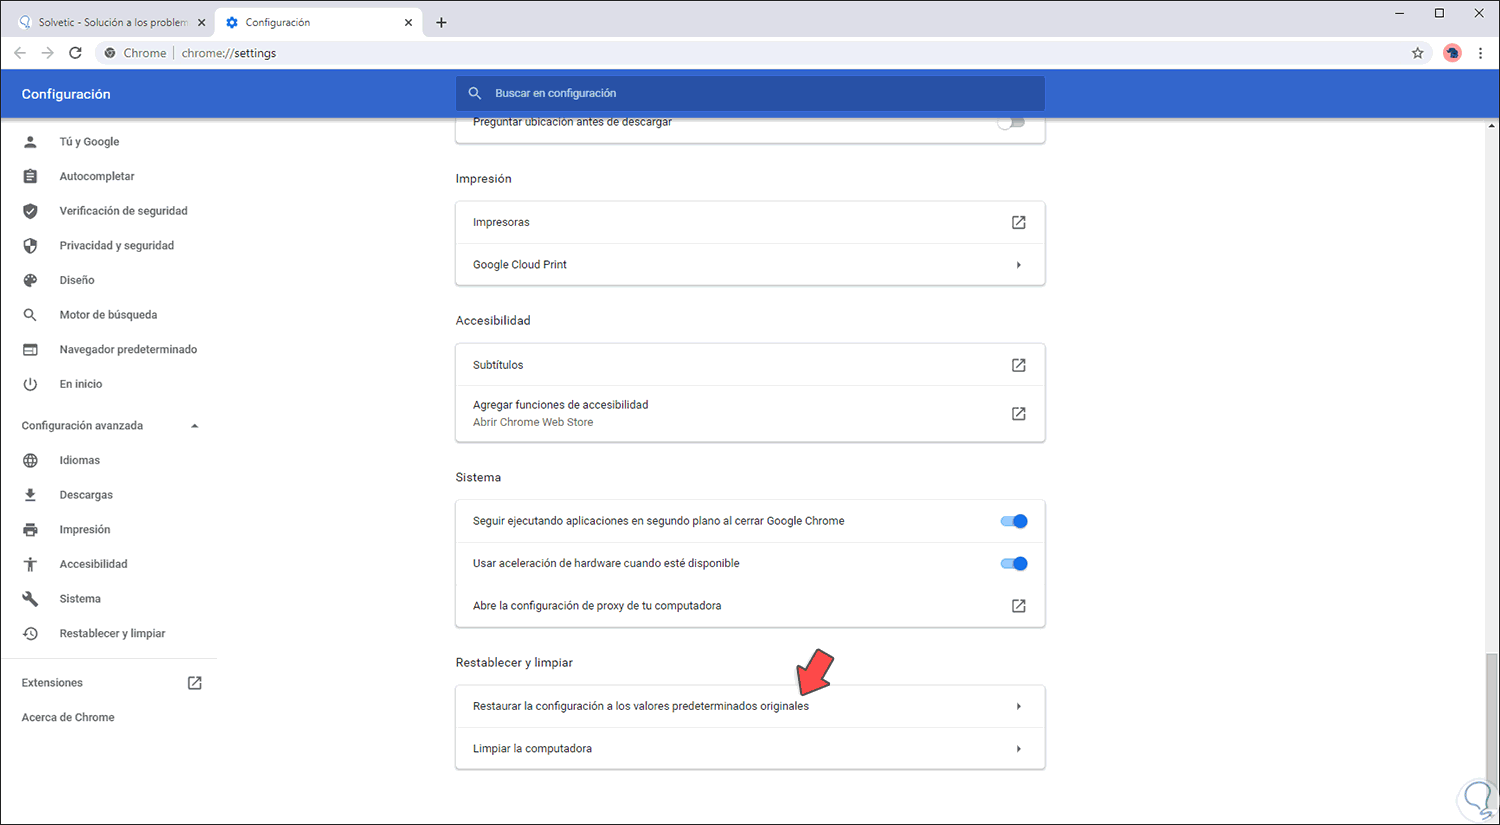Open Tú y Google settings
Screen dimensions: 1500x825
(89, 142)
